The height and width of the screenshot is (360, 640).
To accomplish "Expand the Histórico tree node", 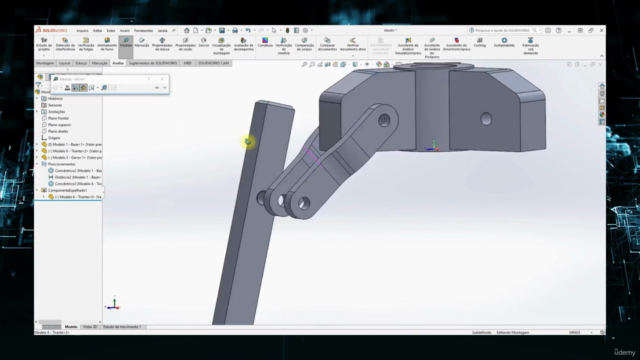I will point(37,98).
